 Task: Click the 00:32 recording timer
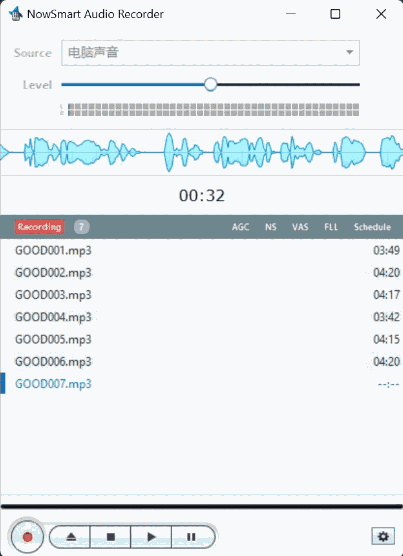[x=202, y=196]
